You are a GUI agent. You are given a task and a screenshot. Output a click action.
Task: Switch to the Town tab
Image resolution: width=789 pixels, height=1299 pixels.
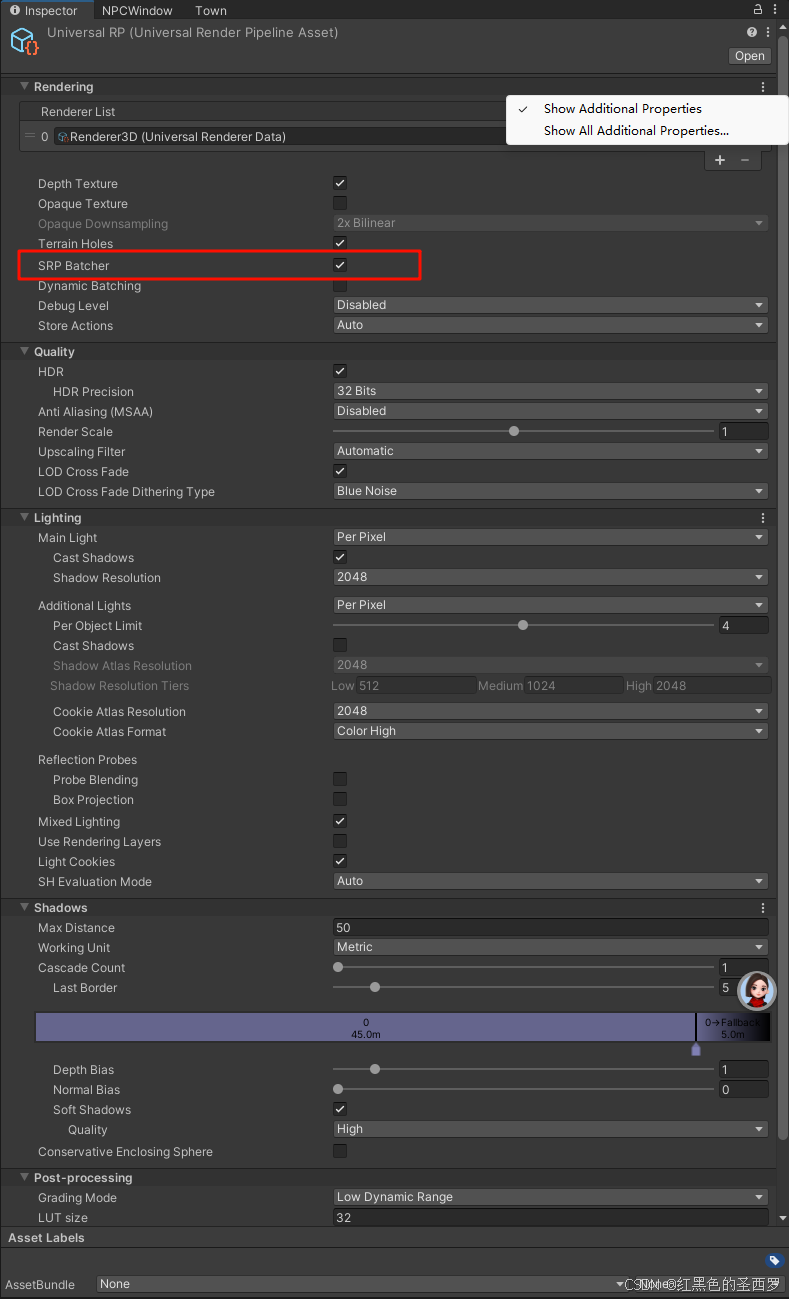tap(211, 10)
